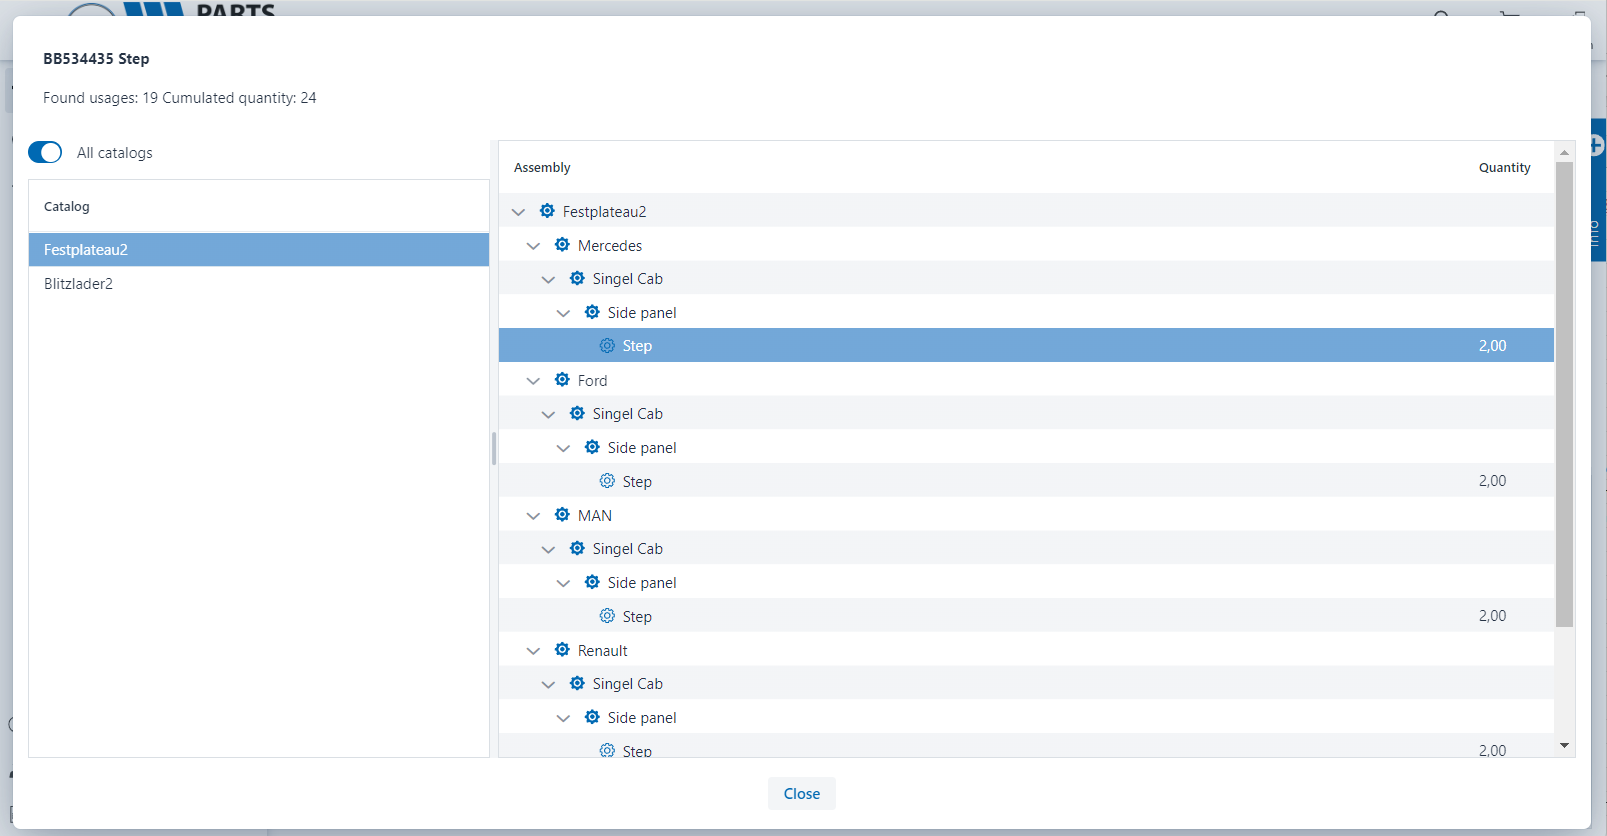Collapse Singel Cab under Ford

coord(548,414)
